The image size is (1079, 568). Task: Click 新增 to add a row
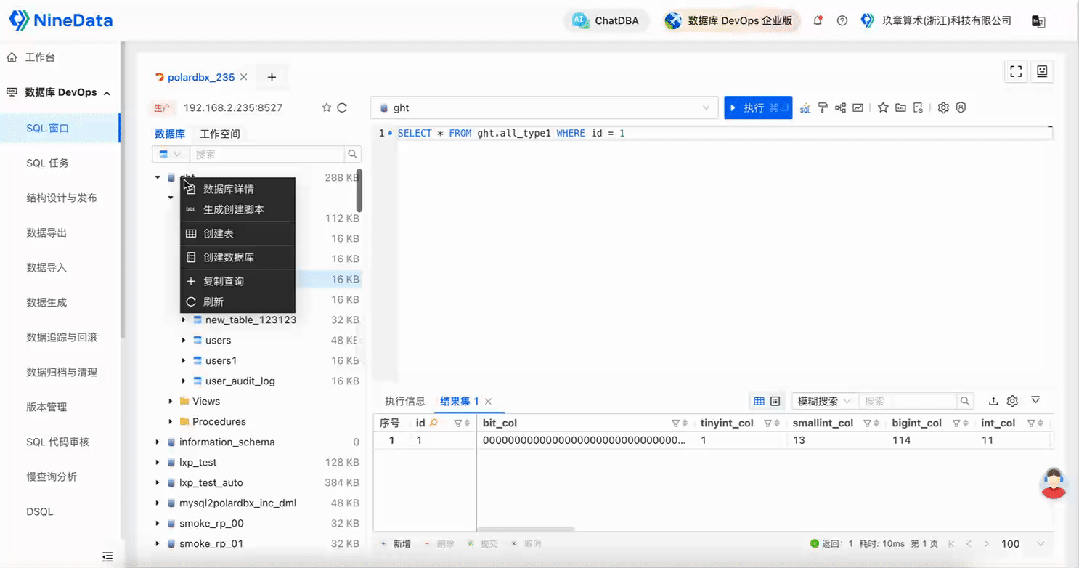(x=396, y=544)
